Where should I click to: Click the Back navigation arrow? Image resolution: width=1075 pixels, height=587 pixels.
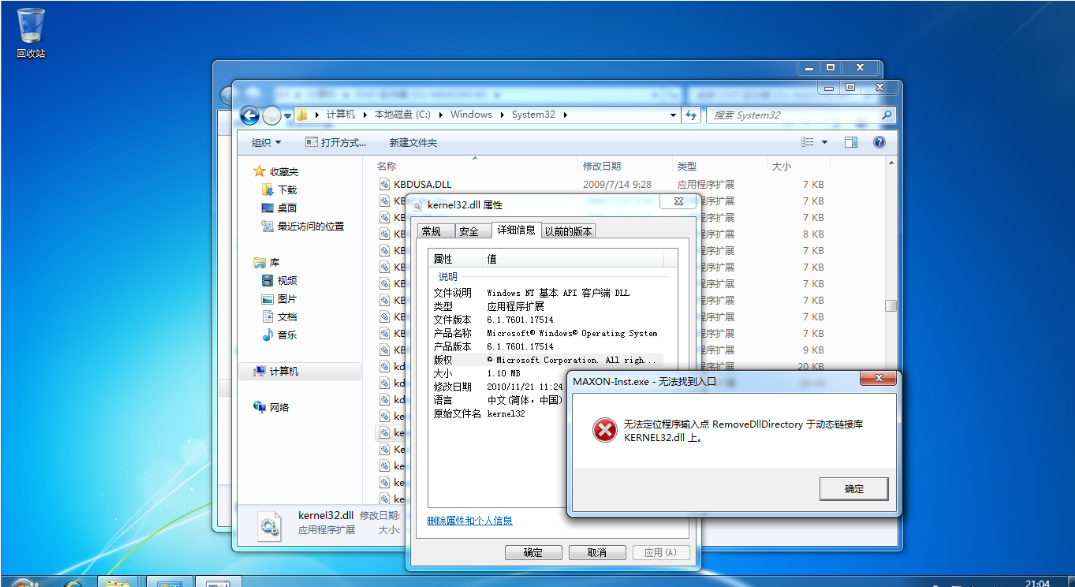(249, 114)
